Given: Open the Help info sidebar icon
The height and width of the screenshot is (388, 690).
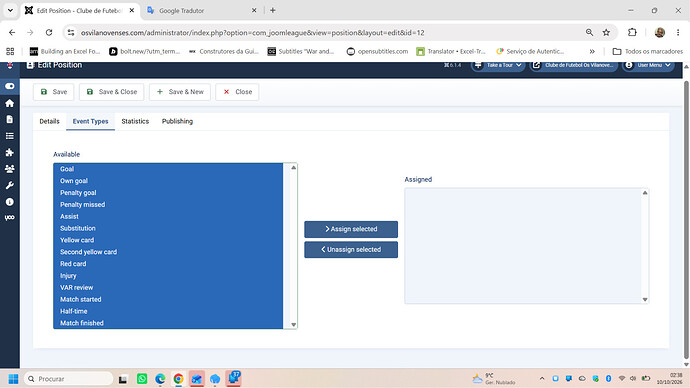Looking at the screenshot, I should [10, 202].
